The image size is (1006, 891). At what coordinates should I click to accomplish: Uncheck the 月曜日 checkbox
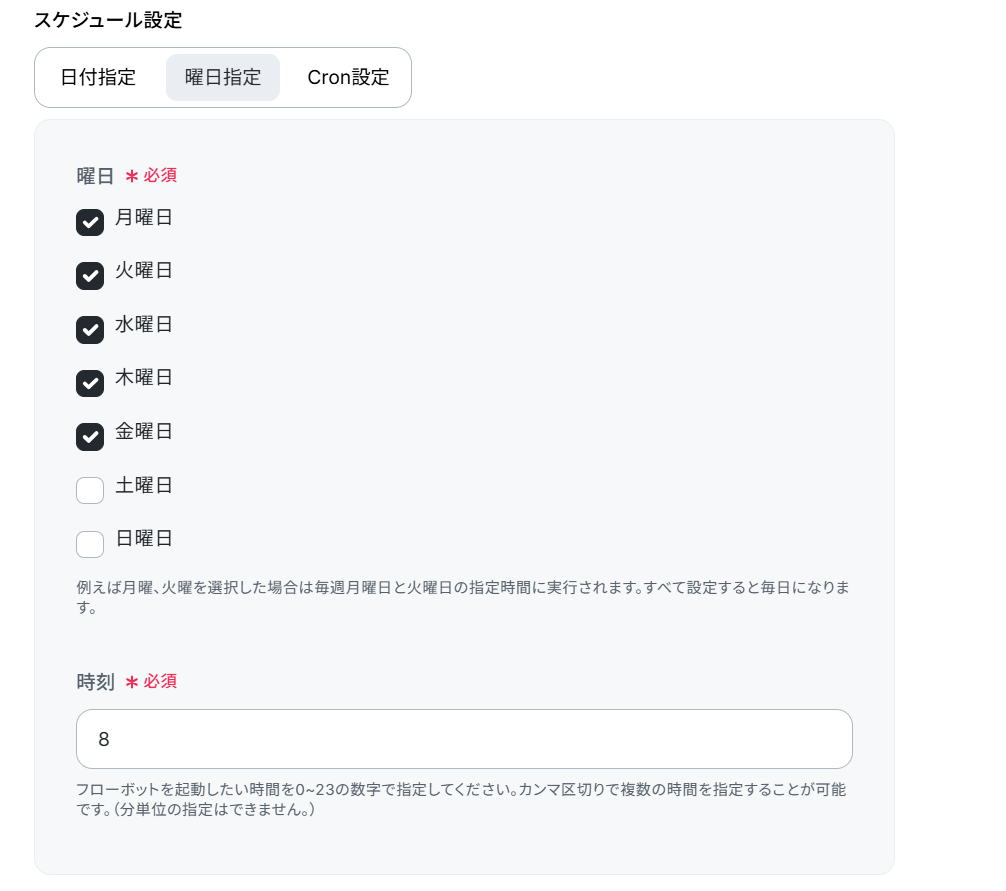(x=90, y=223)
